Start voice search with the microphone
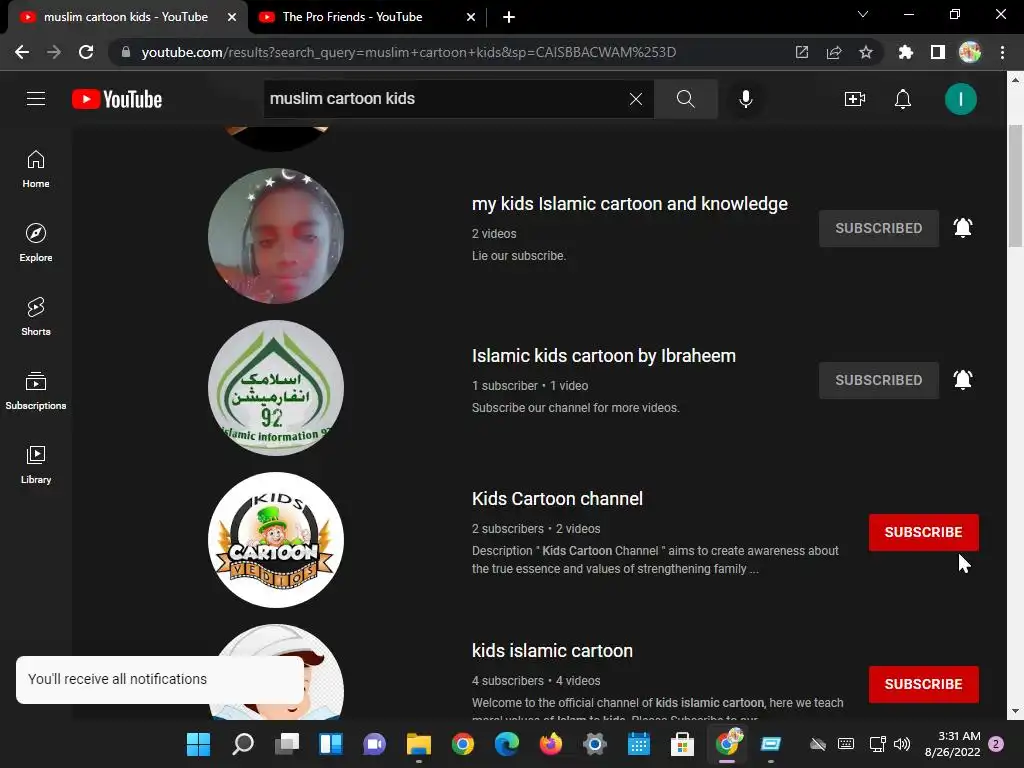The width and height of the screenshot is (1024, 768). pos(745,99)
